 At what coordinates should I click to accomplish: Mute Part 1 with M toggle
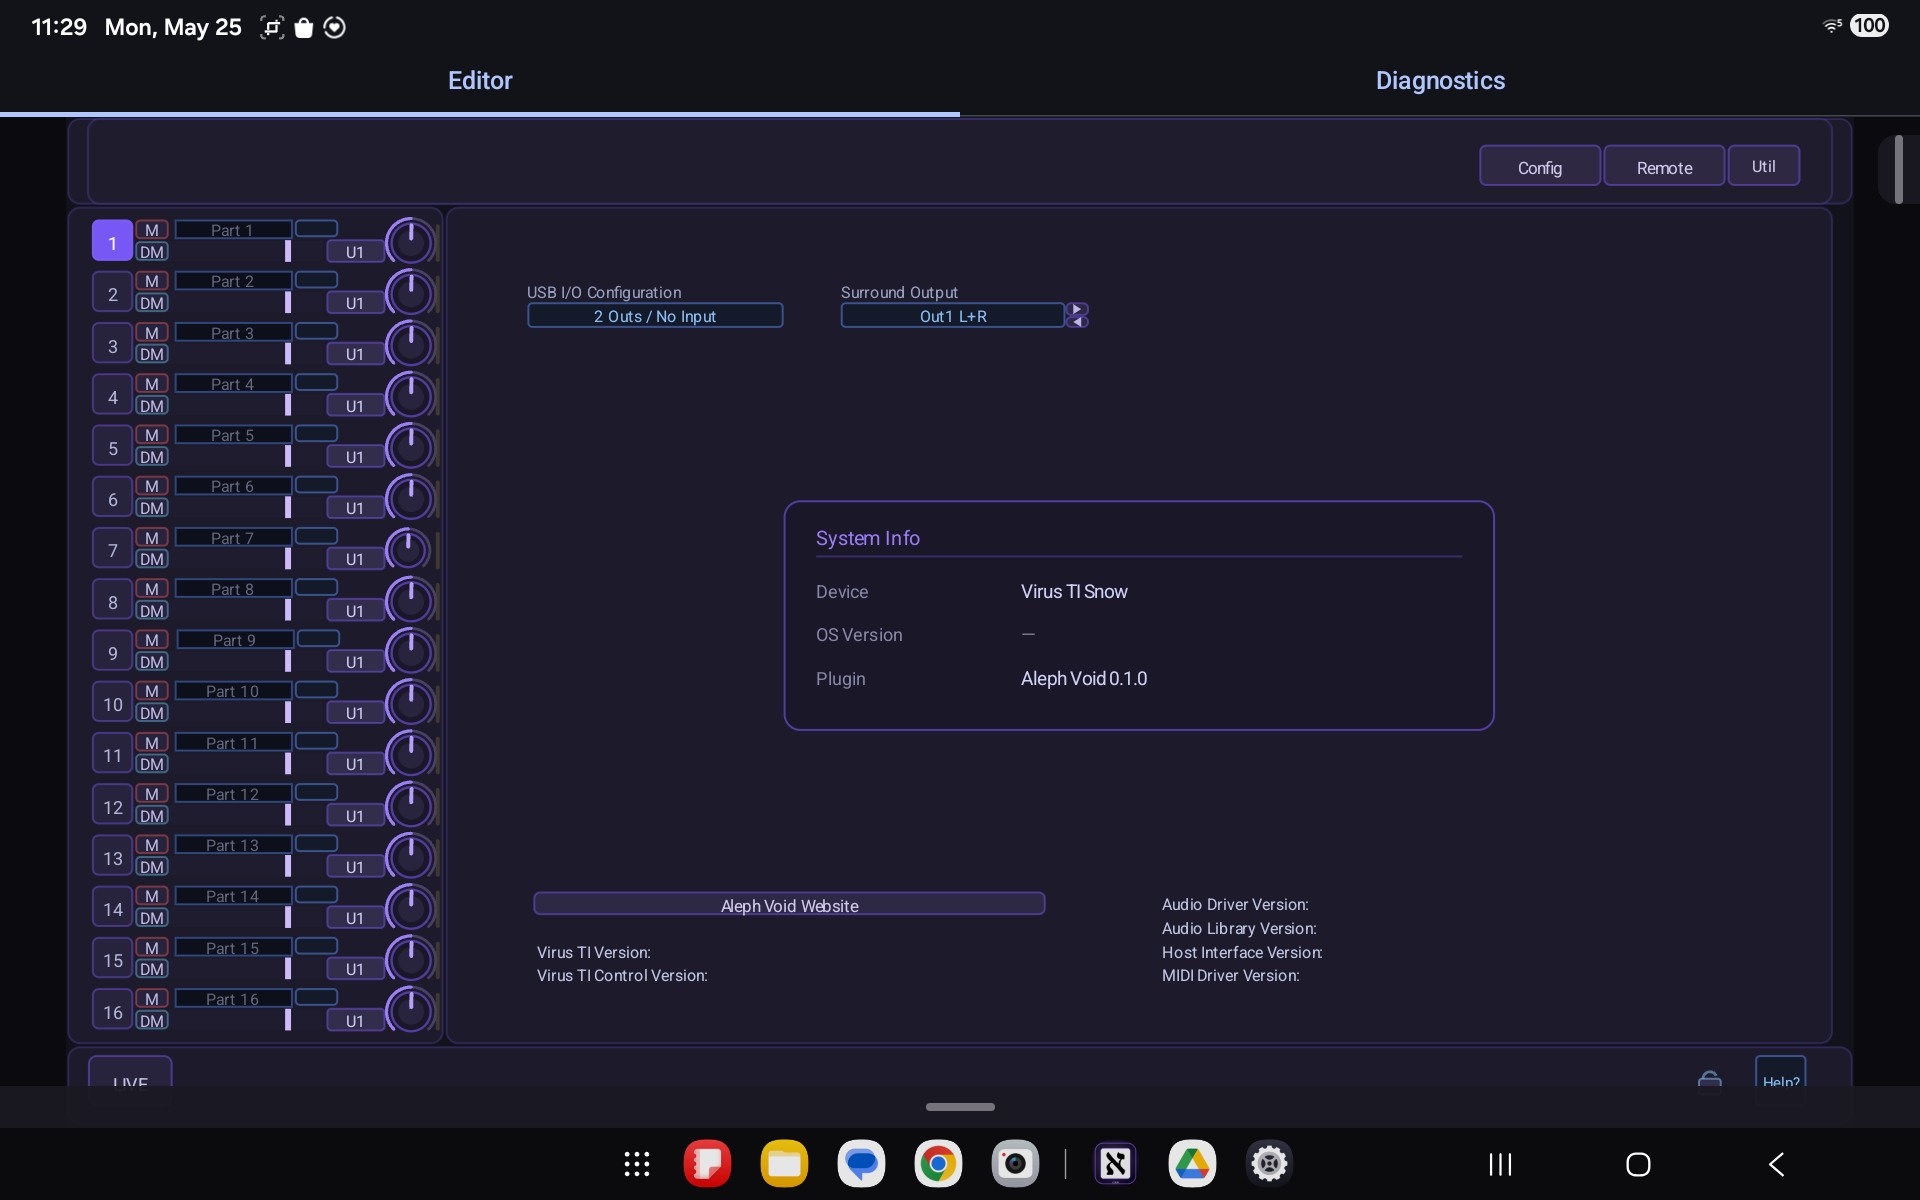(x=152, y=230)
